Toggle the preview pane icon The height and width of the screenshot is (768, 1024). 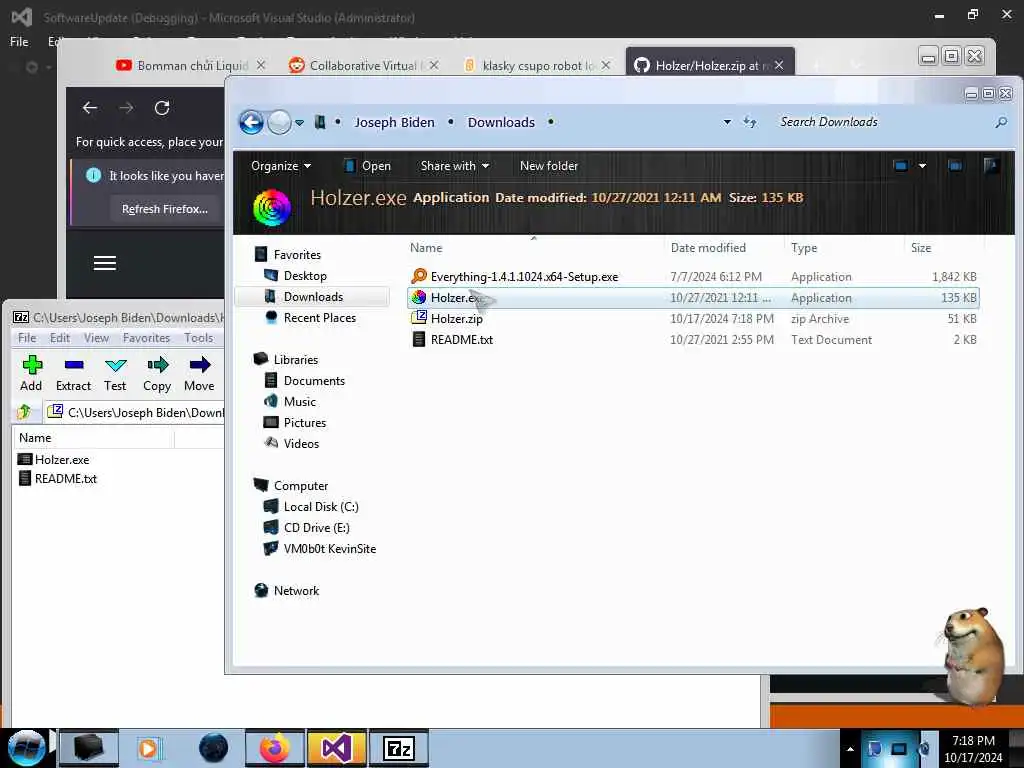955,166
